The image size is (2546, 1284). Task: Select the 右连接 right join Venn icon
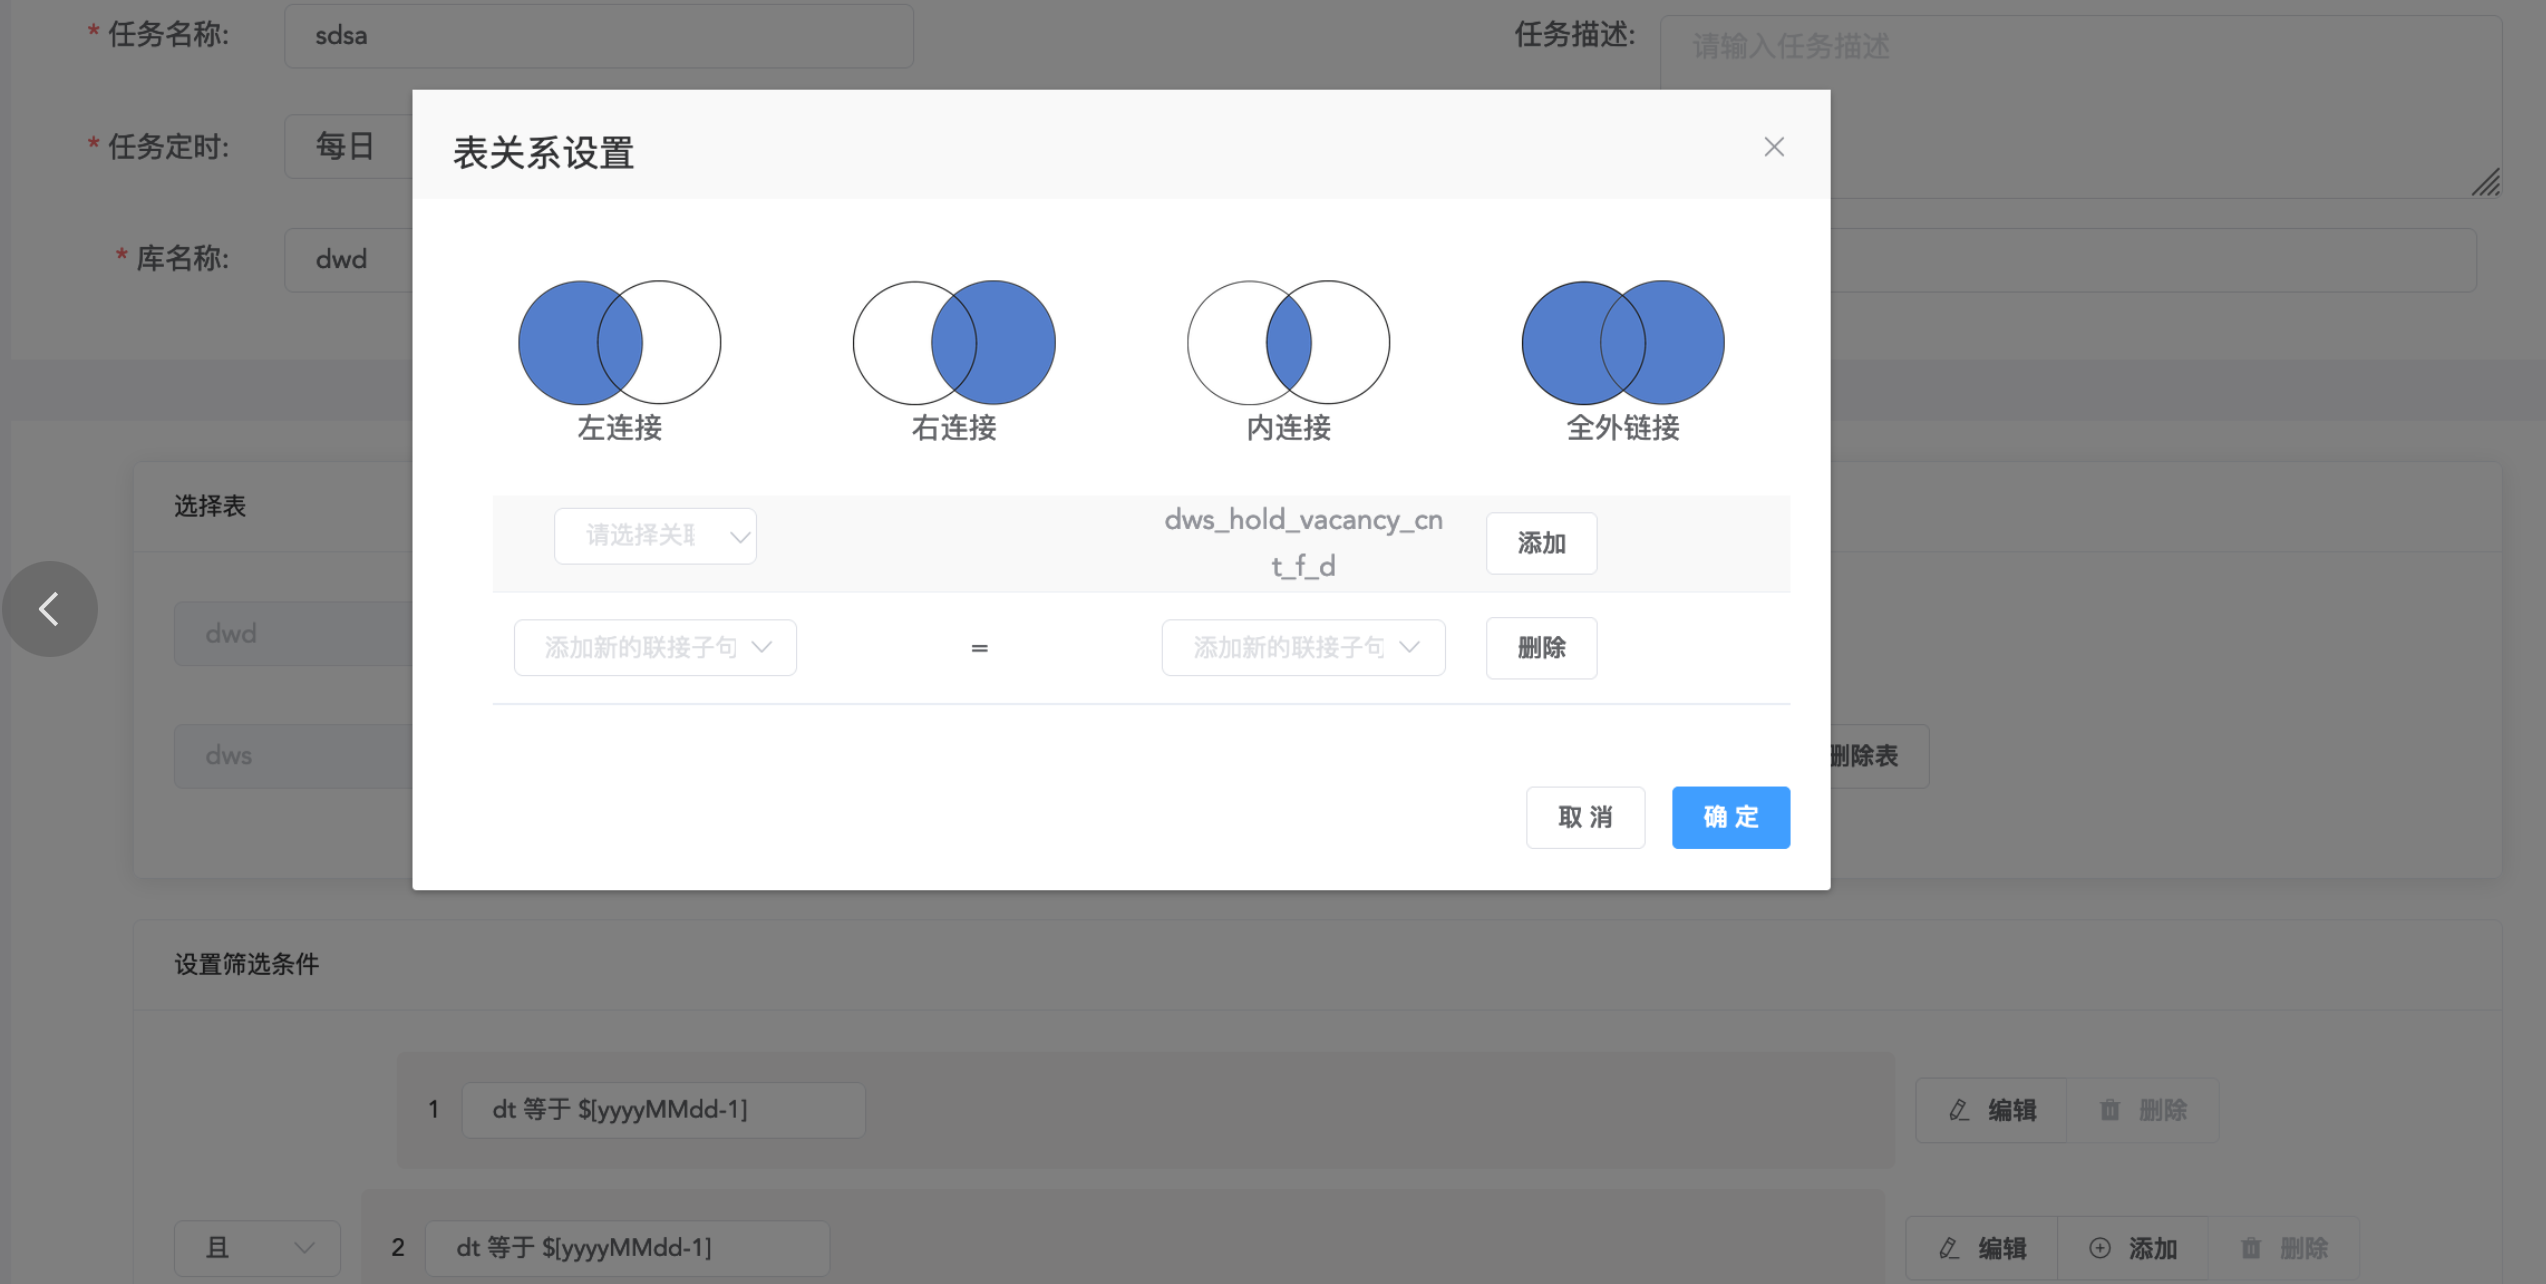pos(954,342)
